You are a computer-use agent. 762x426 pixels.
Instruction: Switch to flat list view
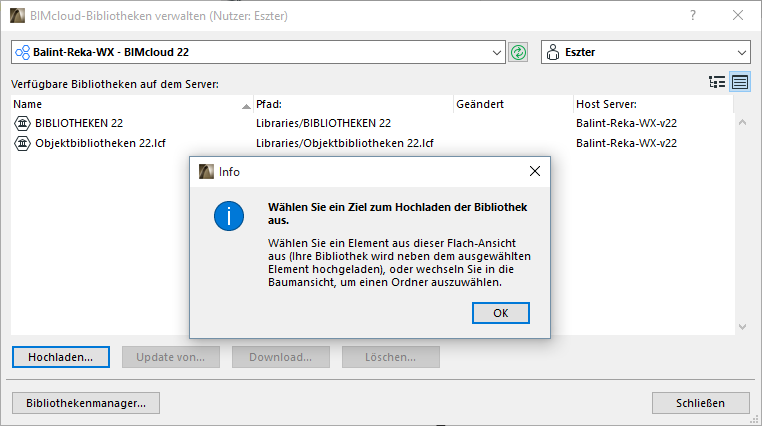point(740,82)
